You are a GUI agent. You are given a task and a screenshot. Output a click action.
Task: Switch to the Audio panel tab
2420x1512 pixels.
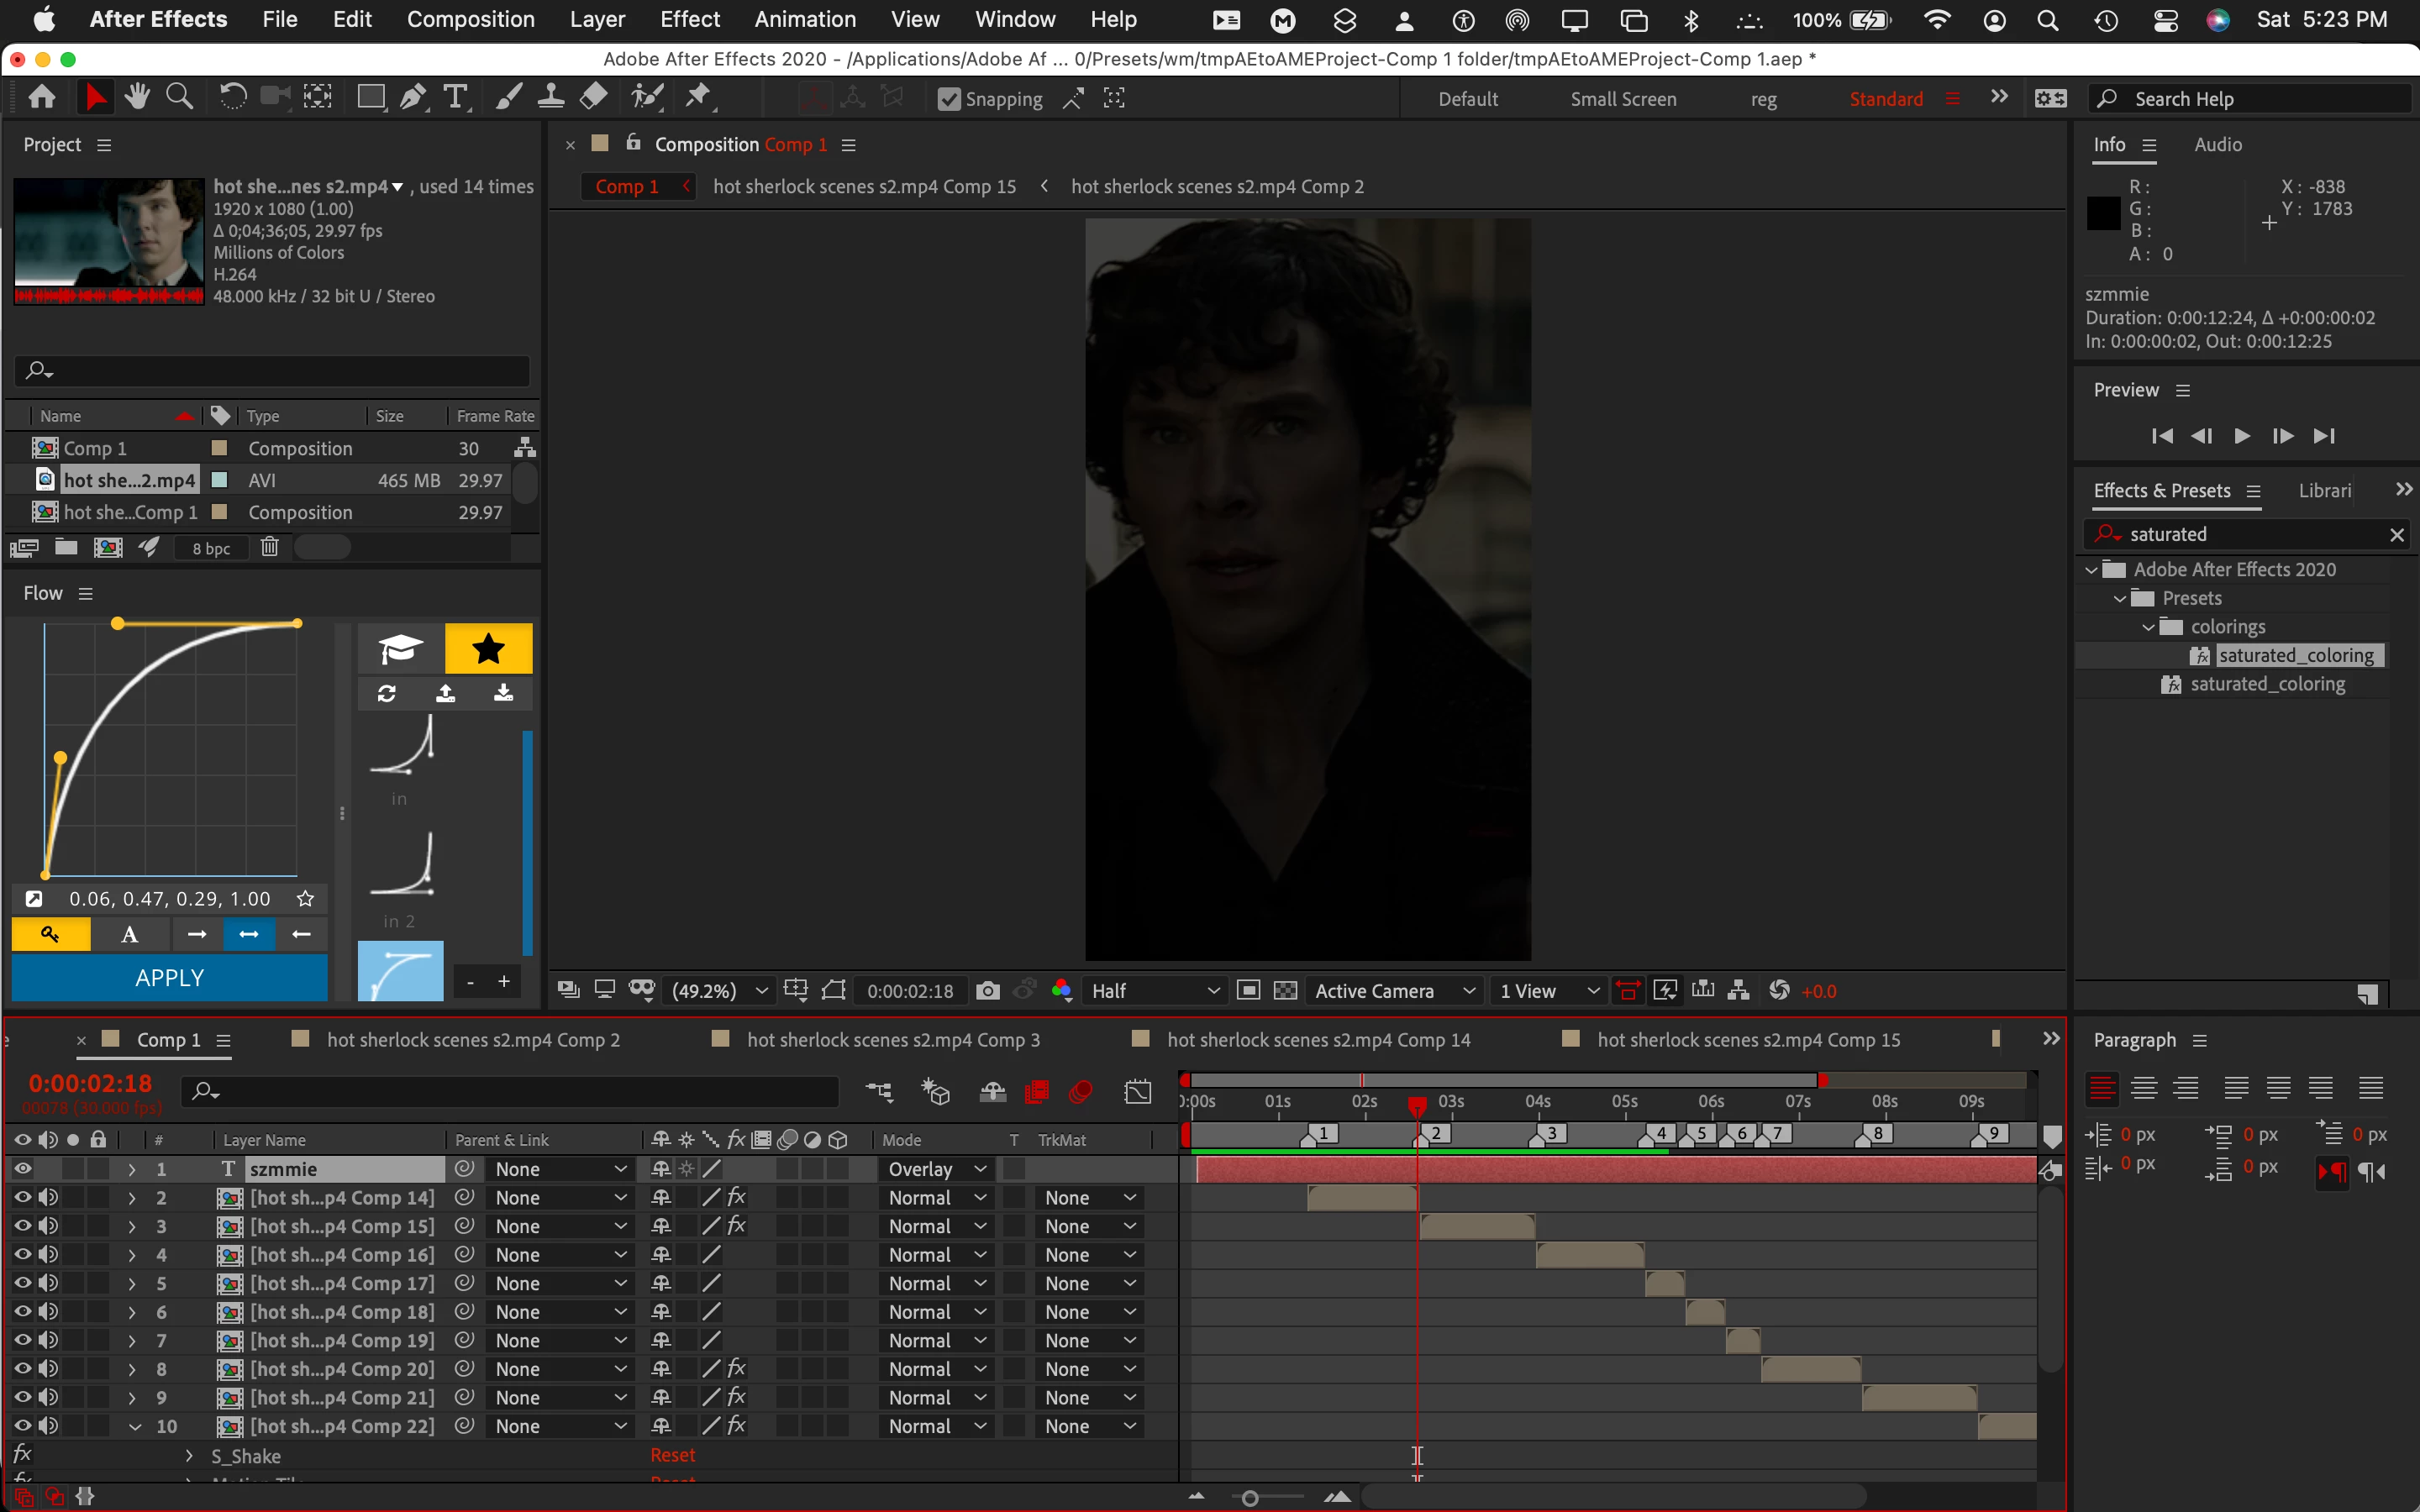click(2217, 144)
